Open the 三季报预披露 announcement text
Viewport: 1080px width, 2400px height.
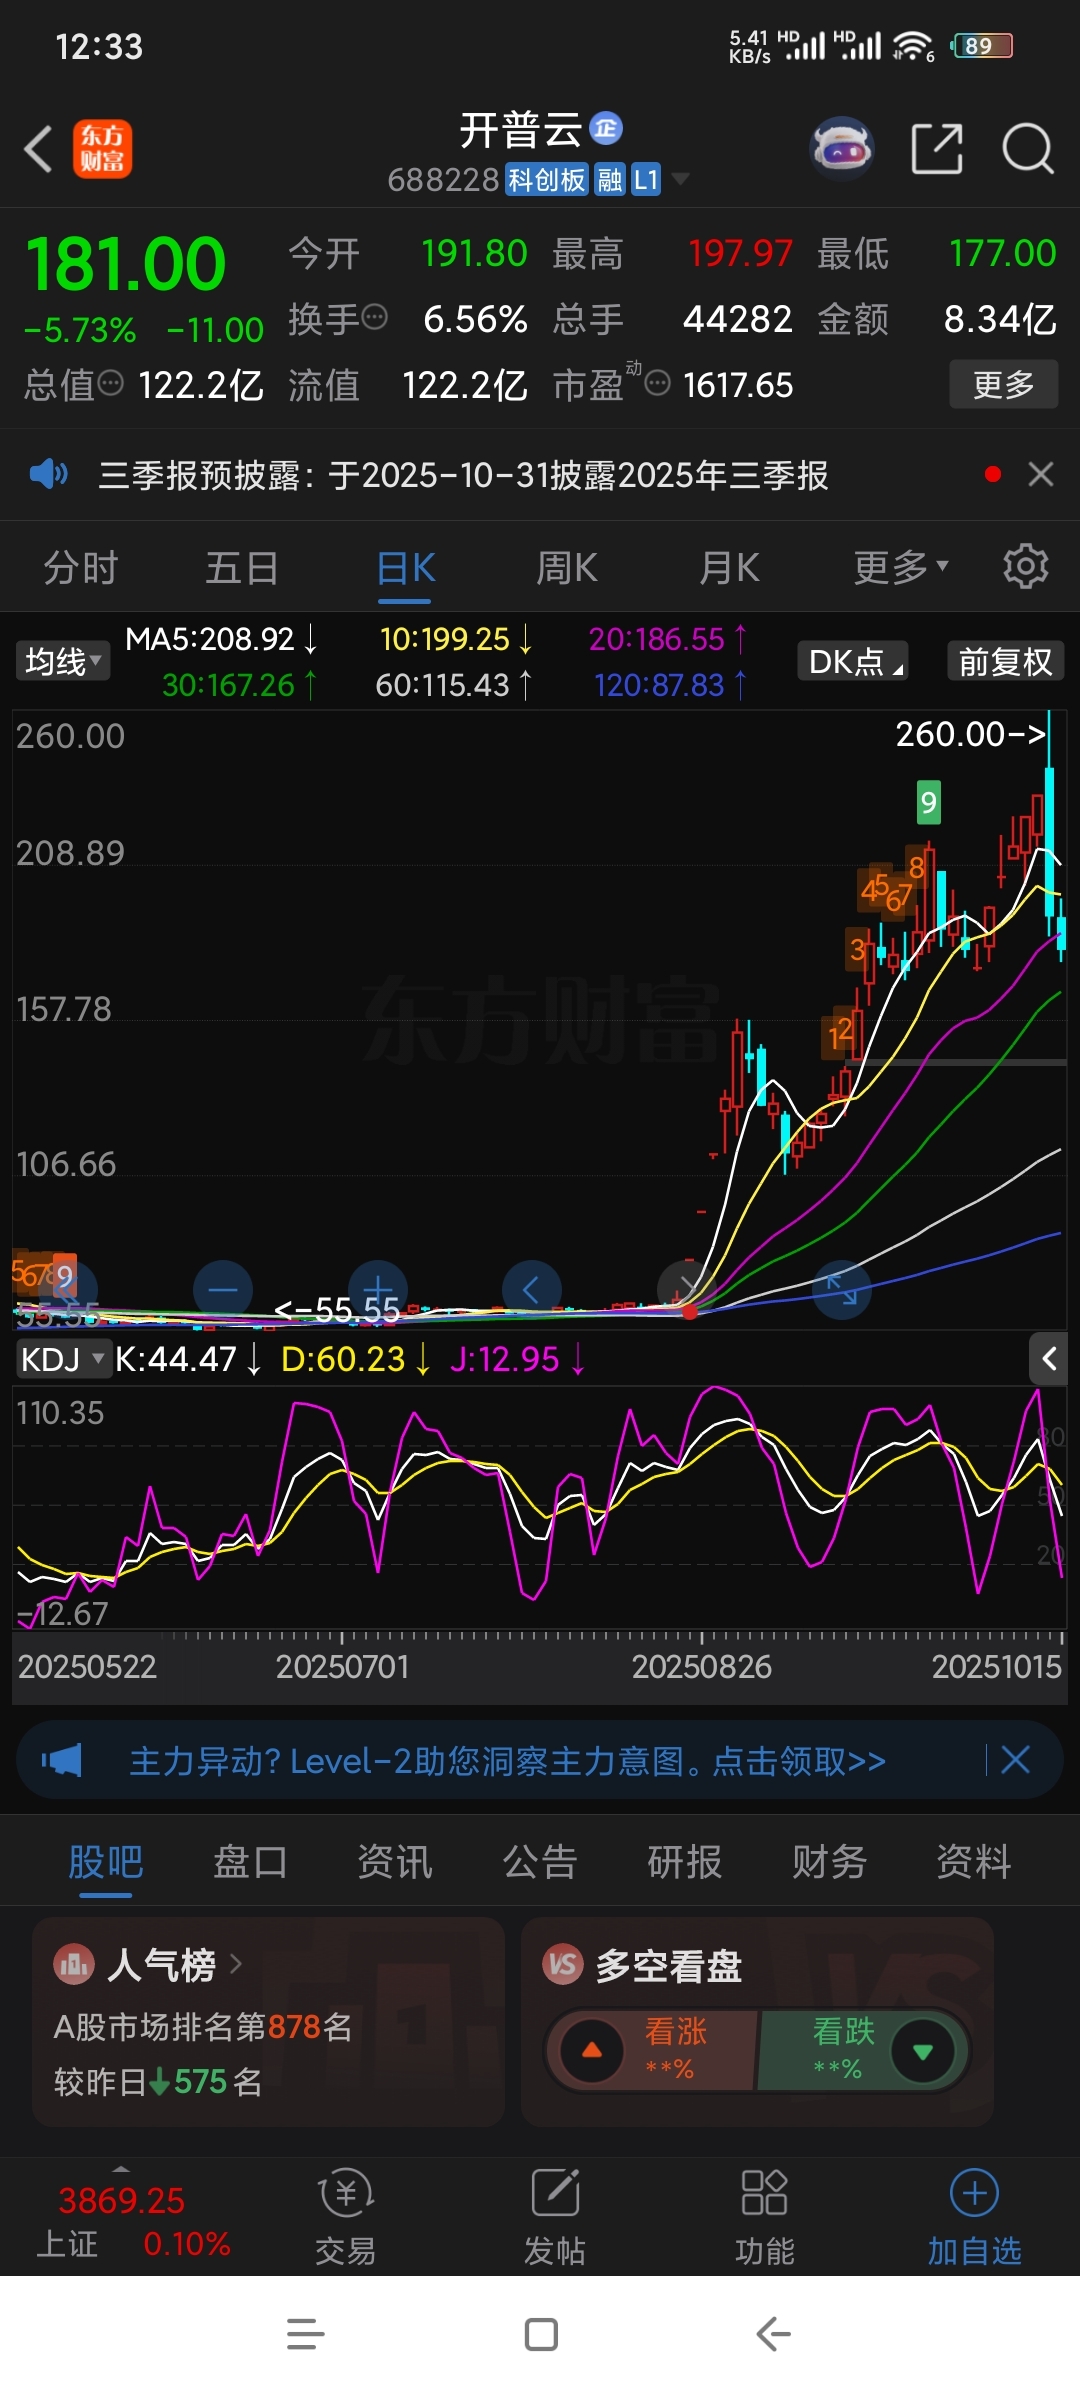(x=463, y=474)
